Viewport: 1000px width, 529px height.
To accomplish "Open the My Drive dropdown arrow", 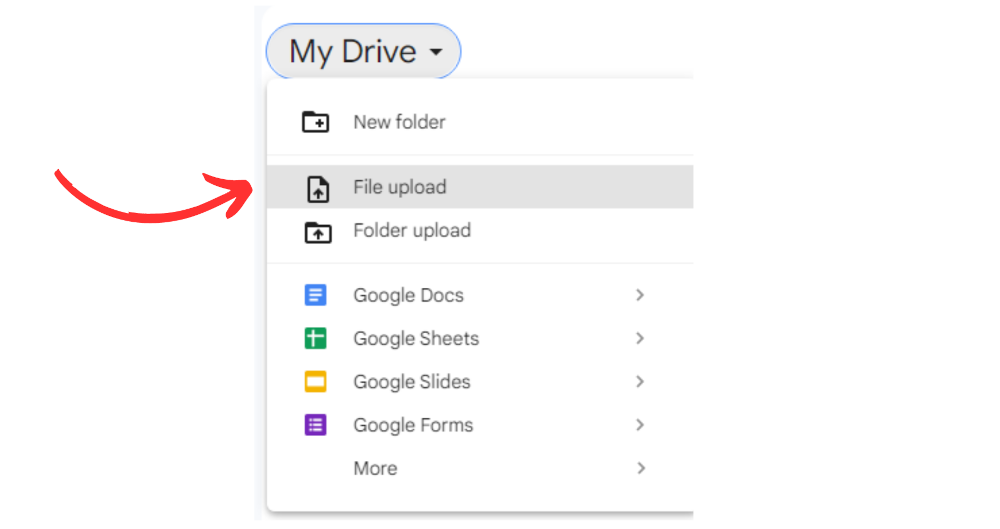I will pyautogui.click(x=436, y=52).
